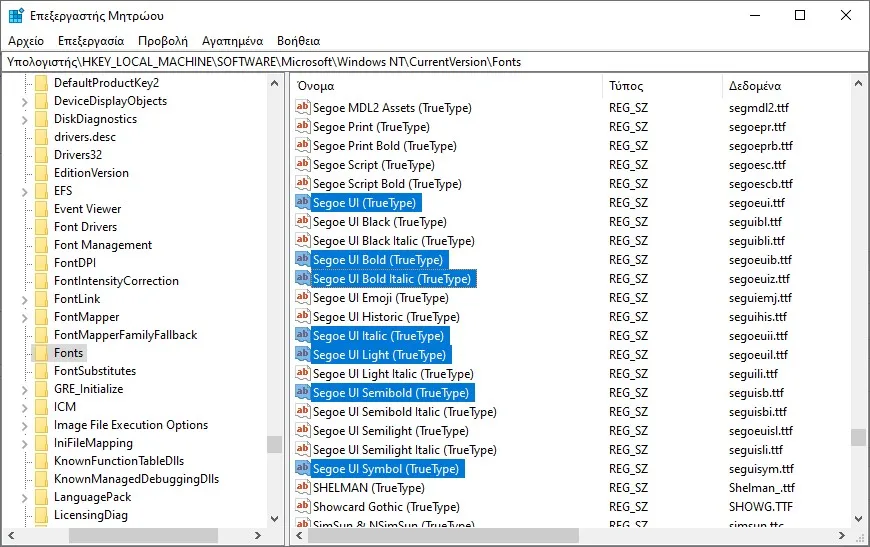Click the string icon beside Segoe Print (TrueType)

pyautogui.click(x=302, y=126)
